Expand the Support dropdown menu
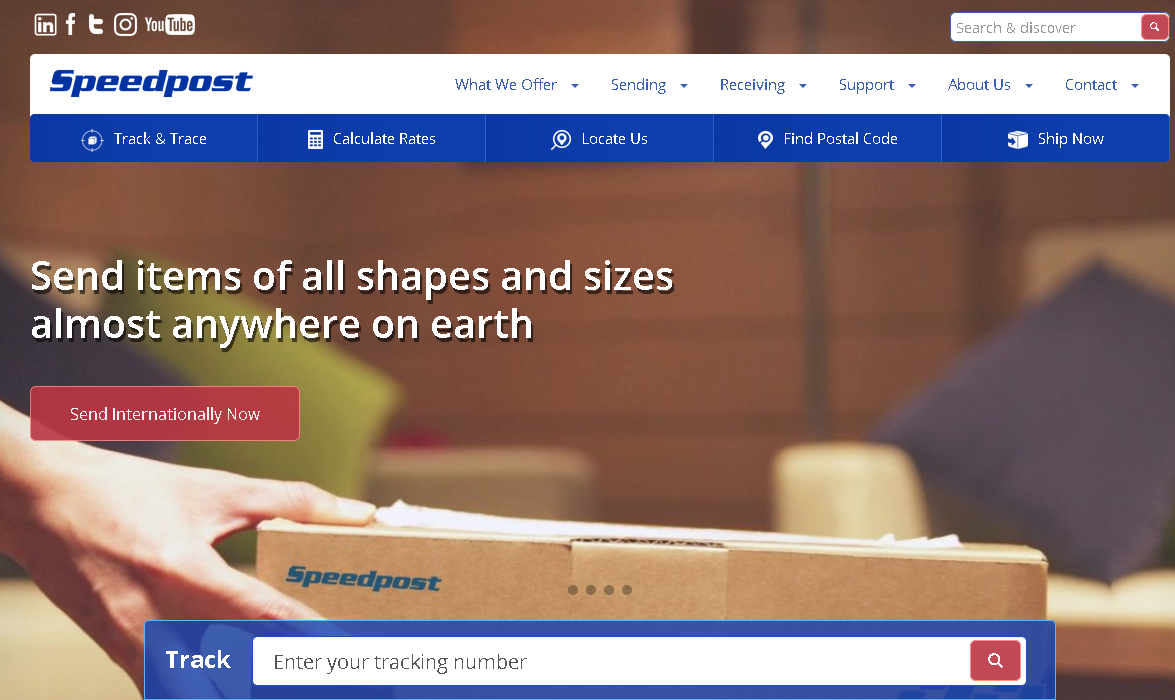This screenshot has width=1175, height=700. [877, 85]
